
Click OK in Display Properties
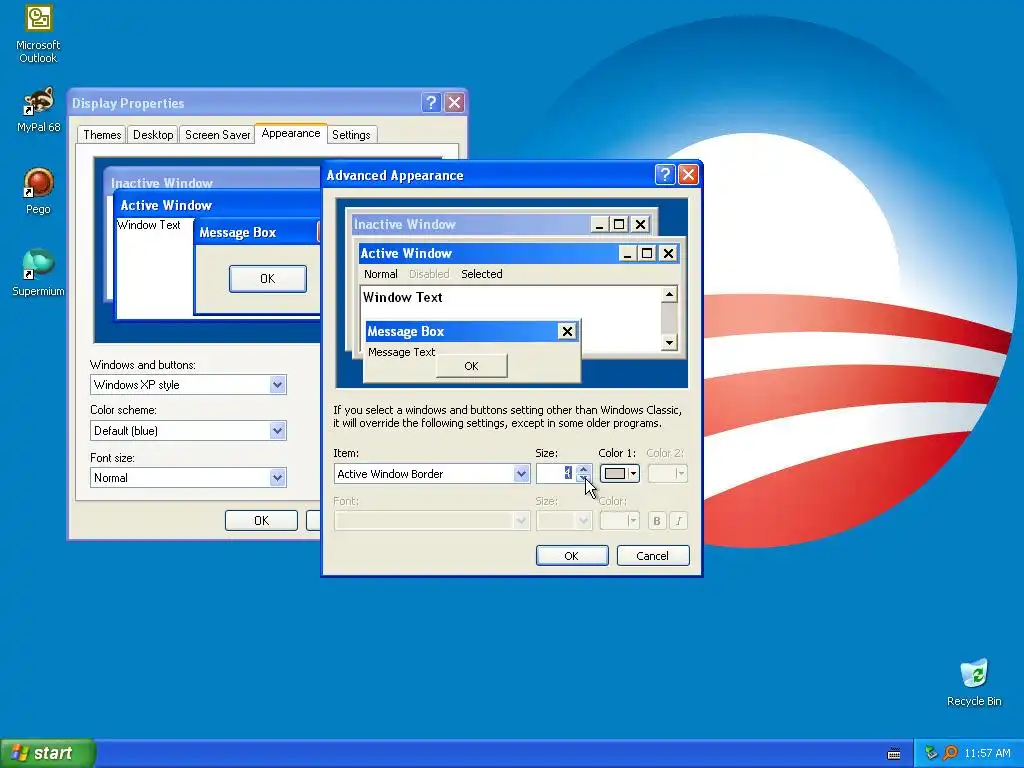pos(261,520)
